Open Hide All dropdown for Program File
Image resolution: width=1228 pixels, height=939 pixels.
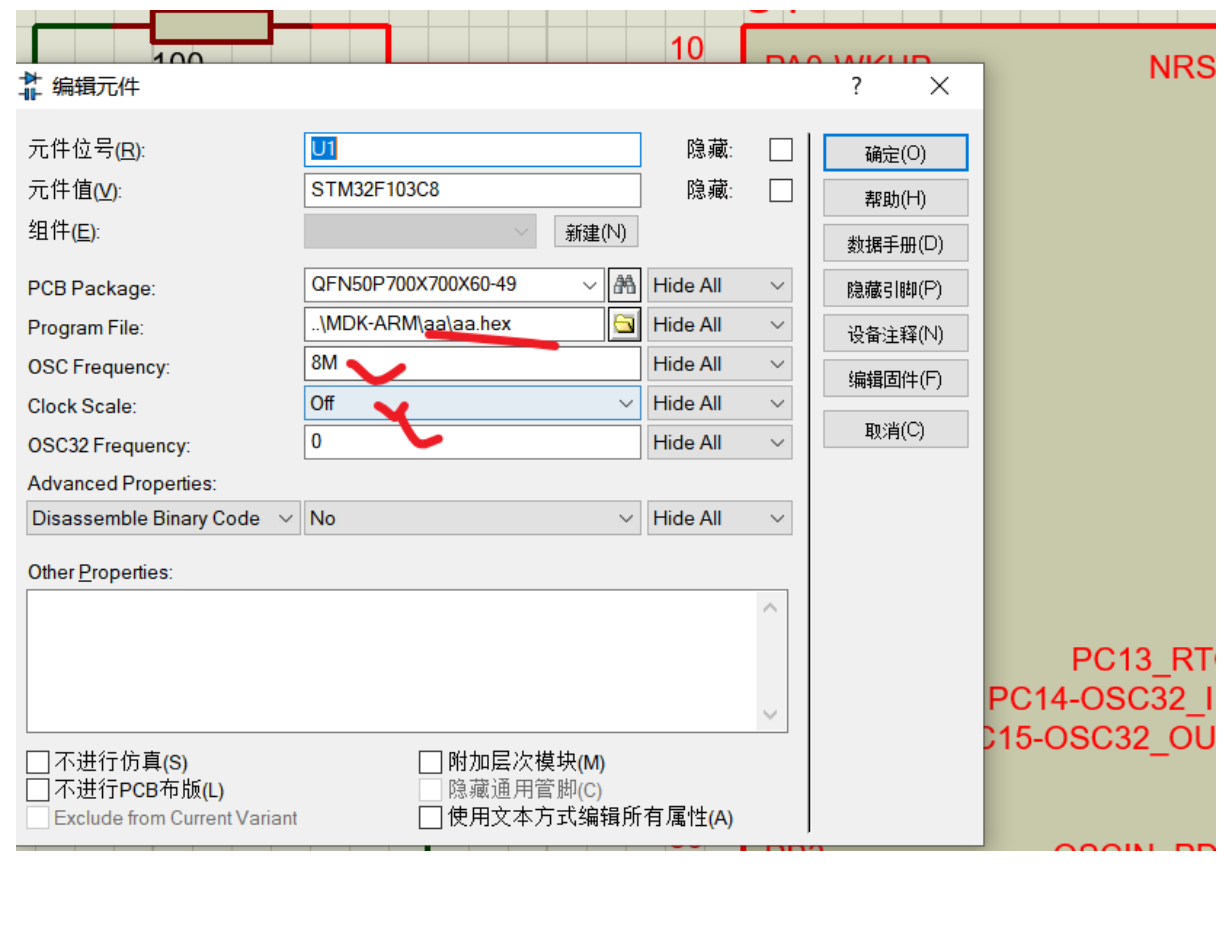(x=720, y=324)
